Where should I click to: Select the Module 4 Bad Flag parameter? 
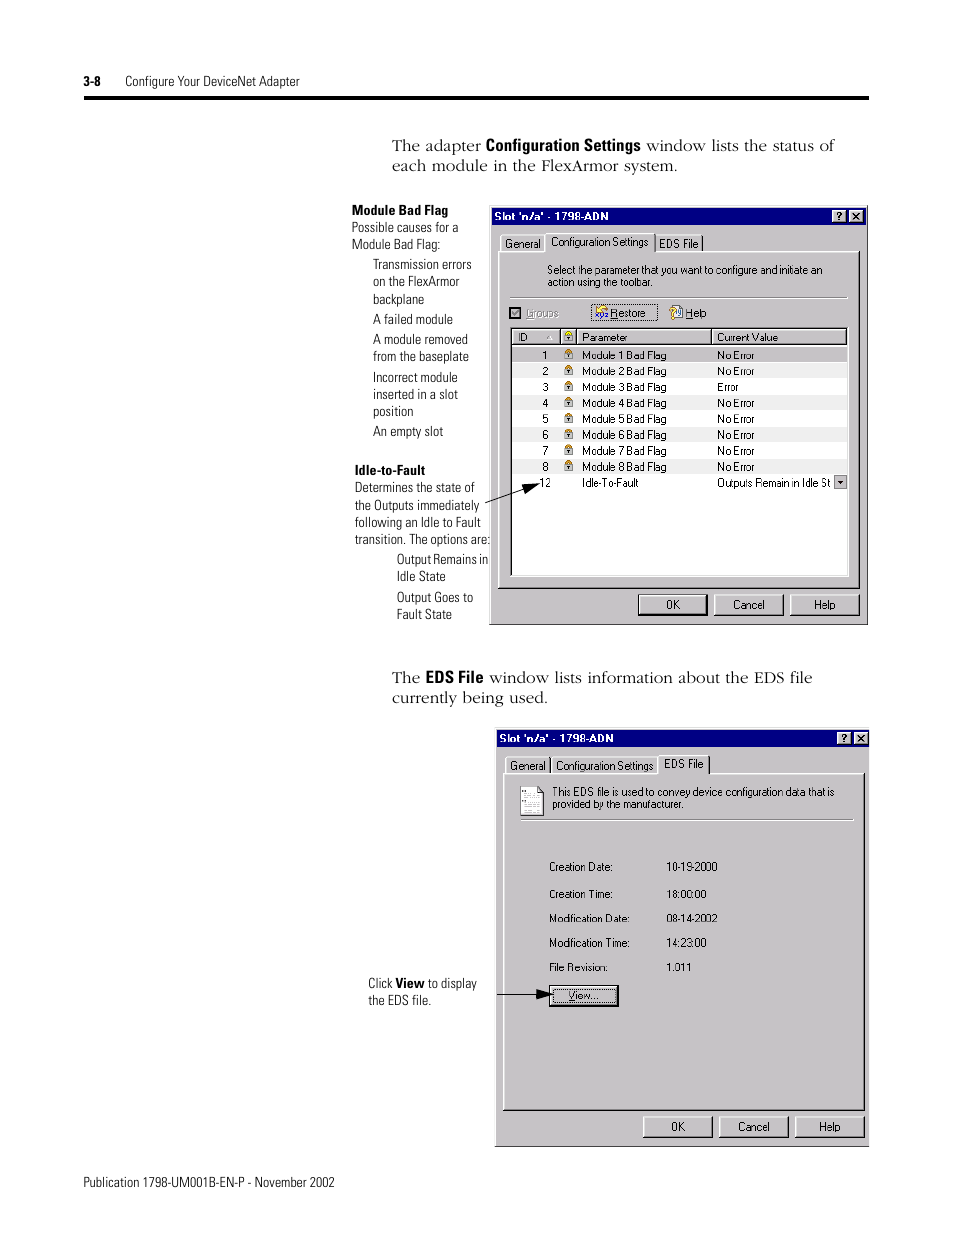pos(624,403)
